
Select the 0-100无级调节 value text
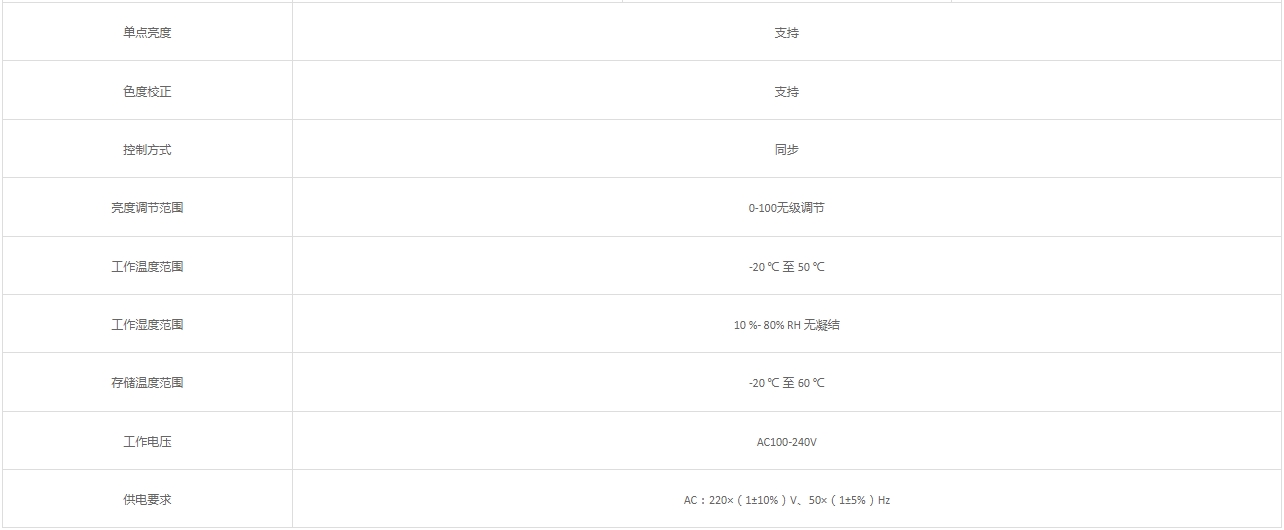[786, 208]
